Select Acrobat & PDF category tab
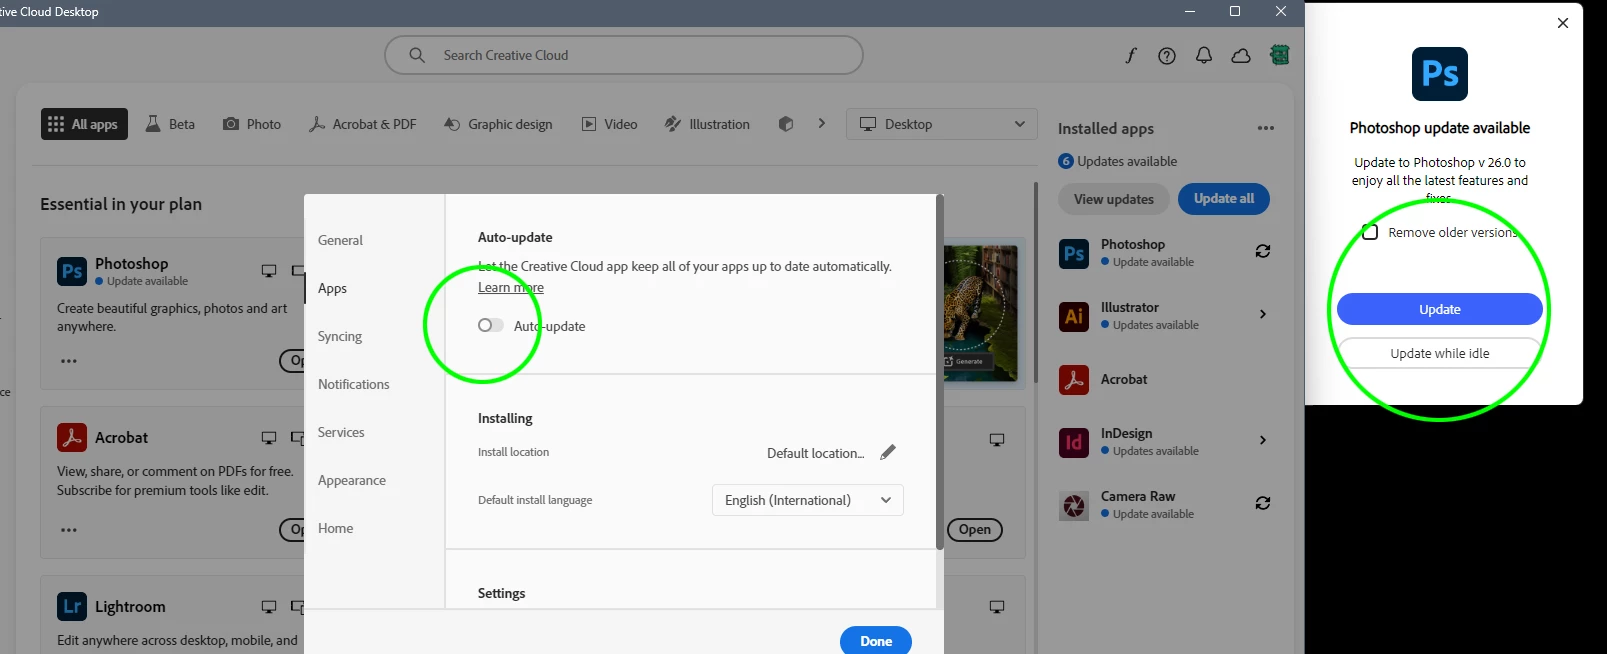 pyautogui.click(x=362, y=124)
